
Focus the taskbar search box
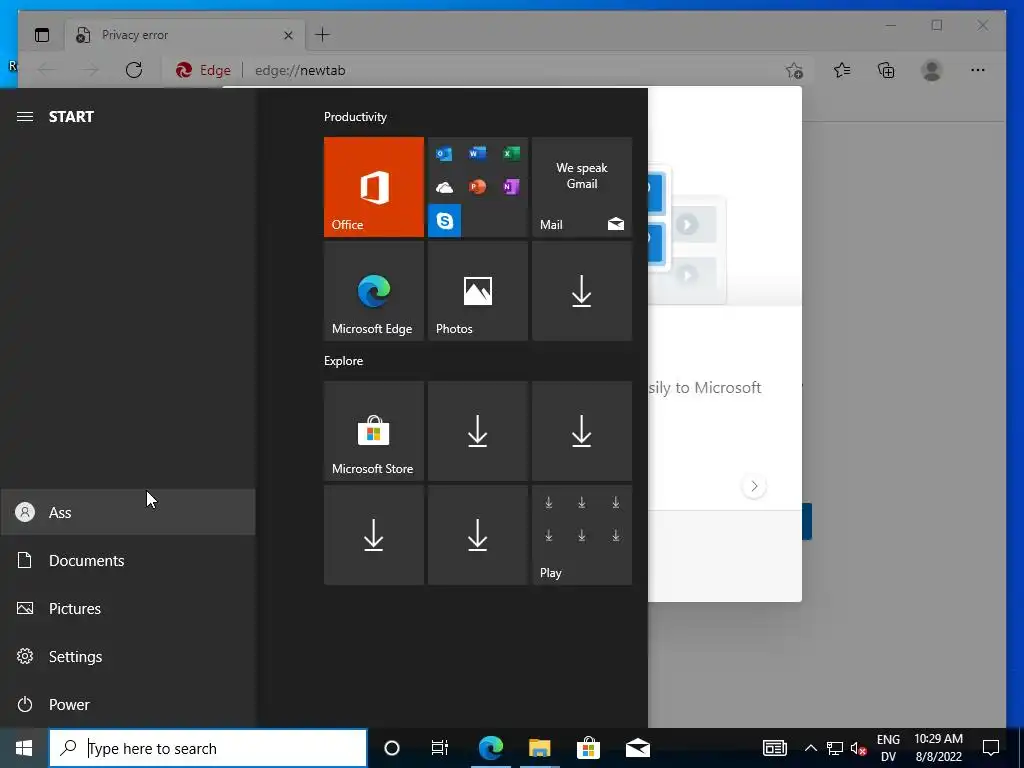pyautogui.click(x=208, y=748)
